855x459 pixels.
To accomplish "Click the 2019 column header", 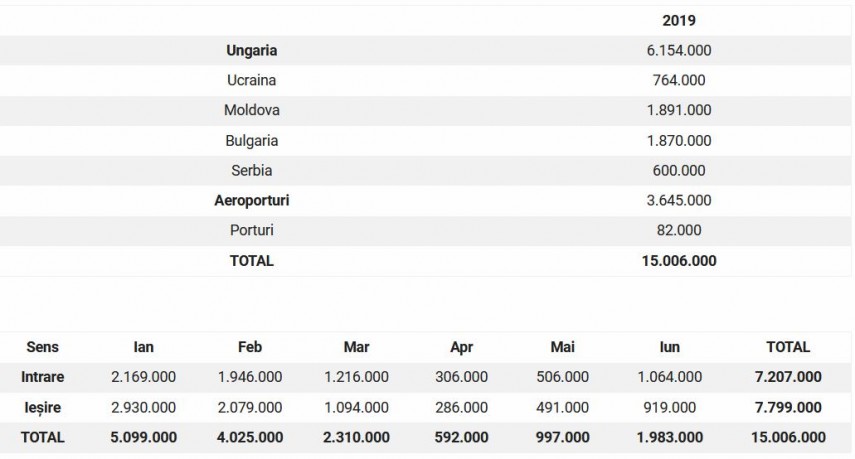I will (679, 21).
